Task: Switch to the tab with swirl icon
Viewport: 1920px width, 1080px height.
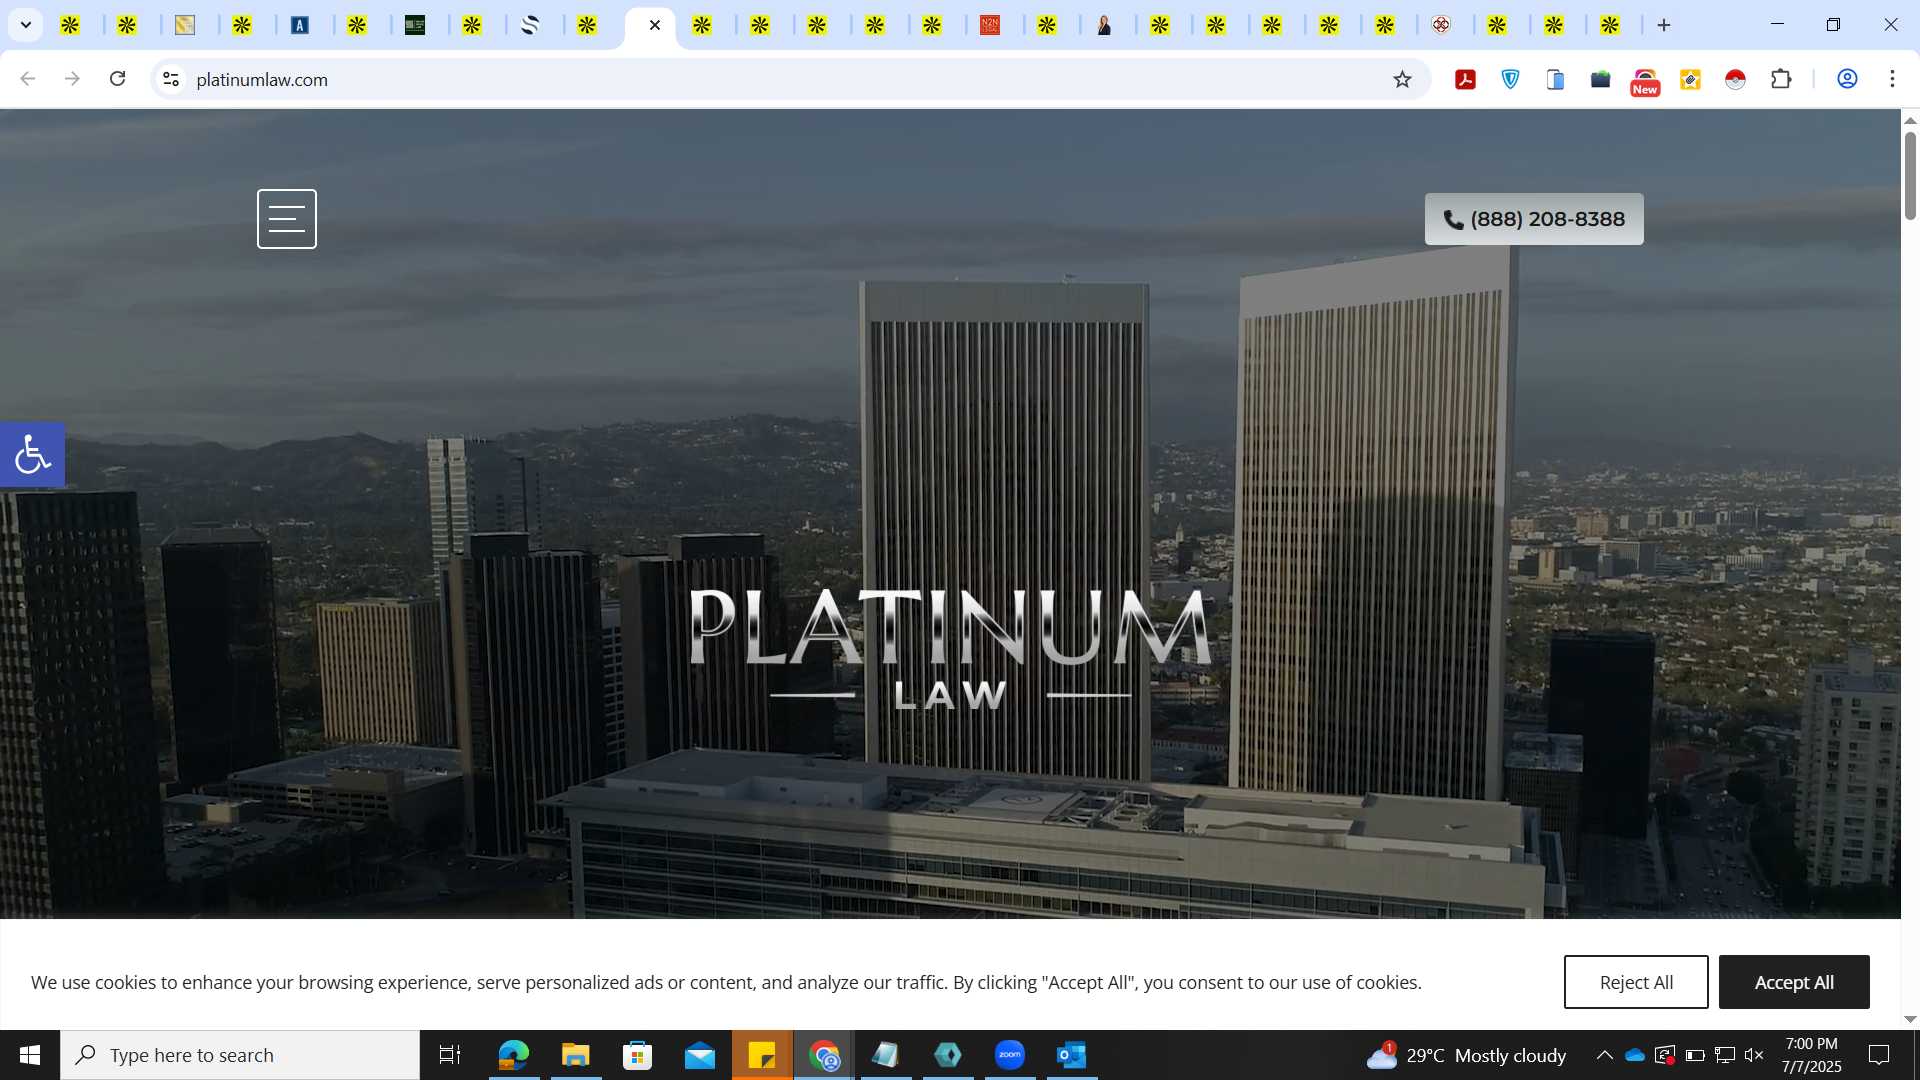Action: coord(530,25)
